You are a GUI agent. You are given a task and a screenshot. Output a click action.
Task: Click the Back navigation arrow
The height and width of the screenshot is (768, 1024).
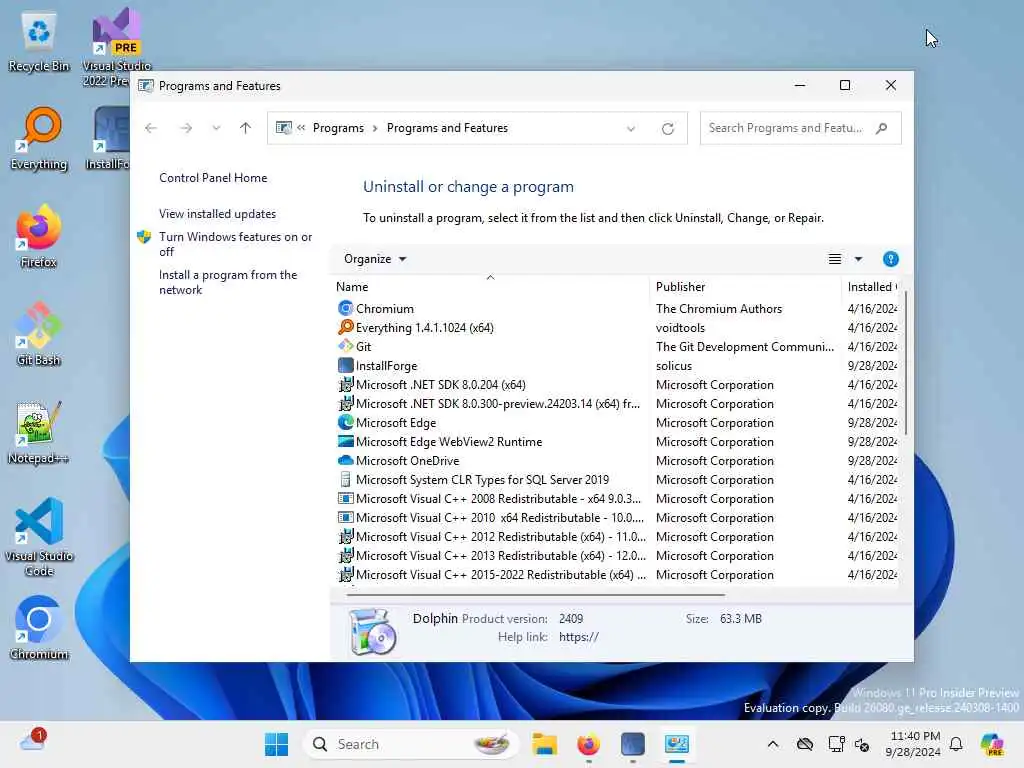151,128
